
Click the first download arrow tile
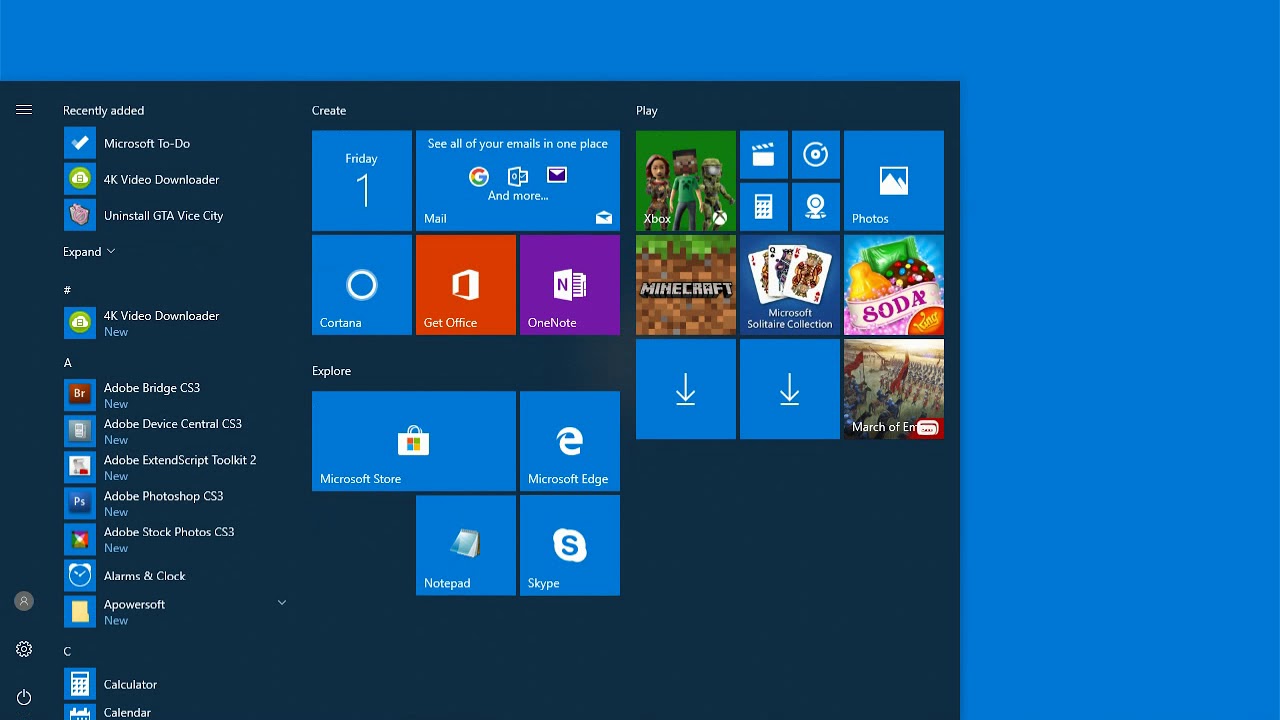(x=686, y=389)
